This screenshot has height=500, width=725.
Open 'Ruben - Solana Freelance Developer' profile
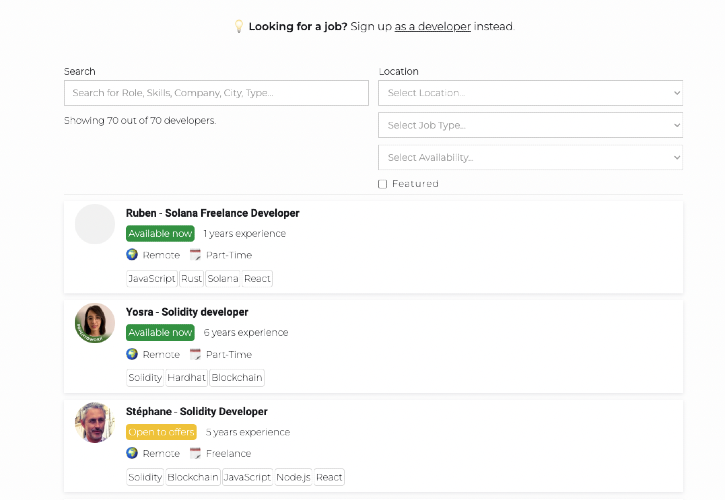point(212,213)
